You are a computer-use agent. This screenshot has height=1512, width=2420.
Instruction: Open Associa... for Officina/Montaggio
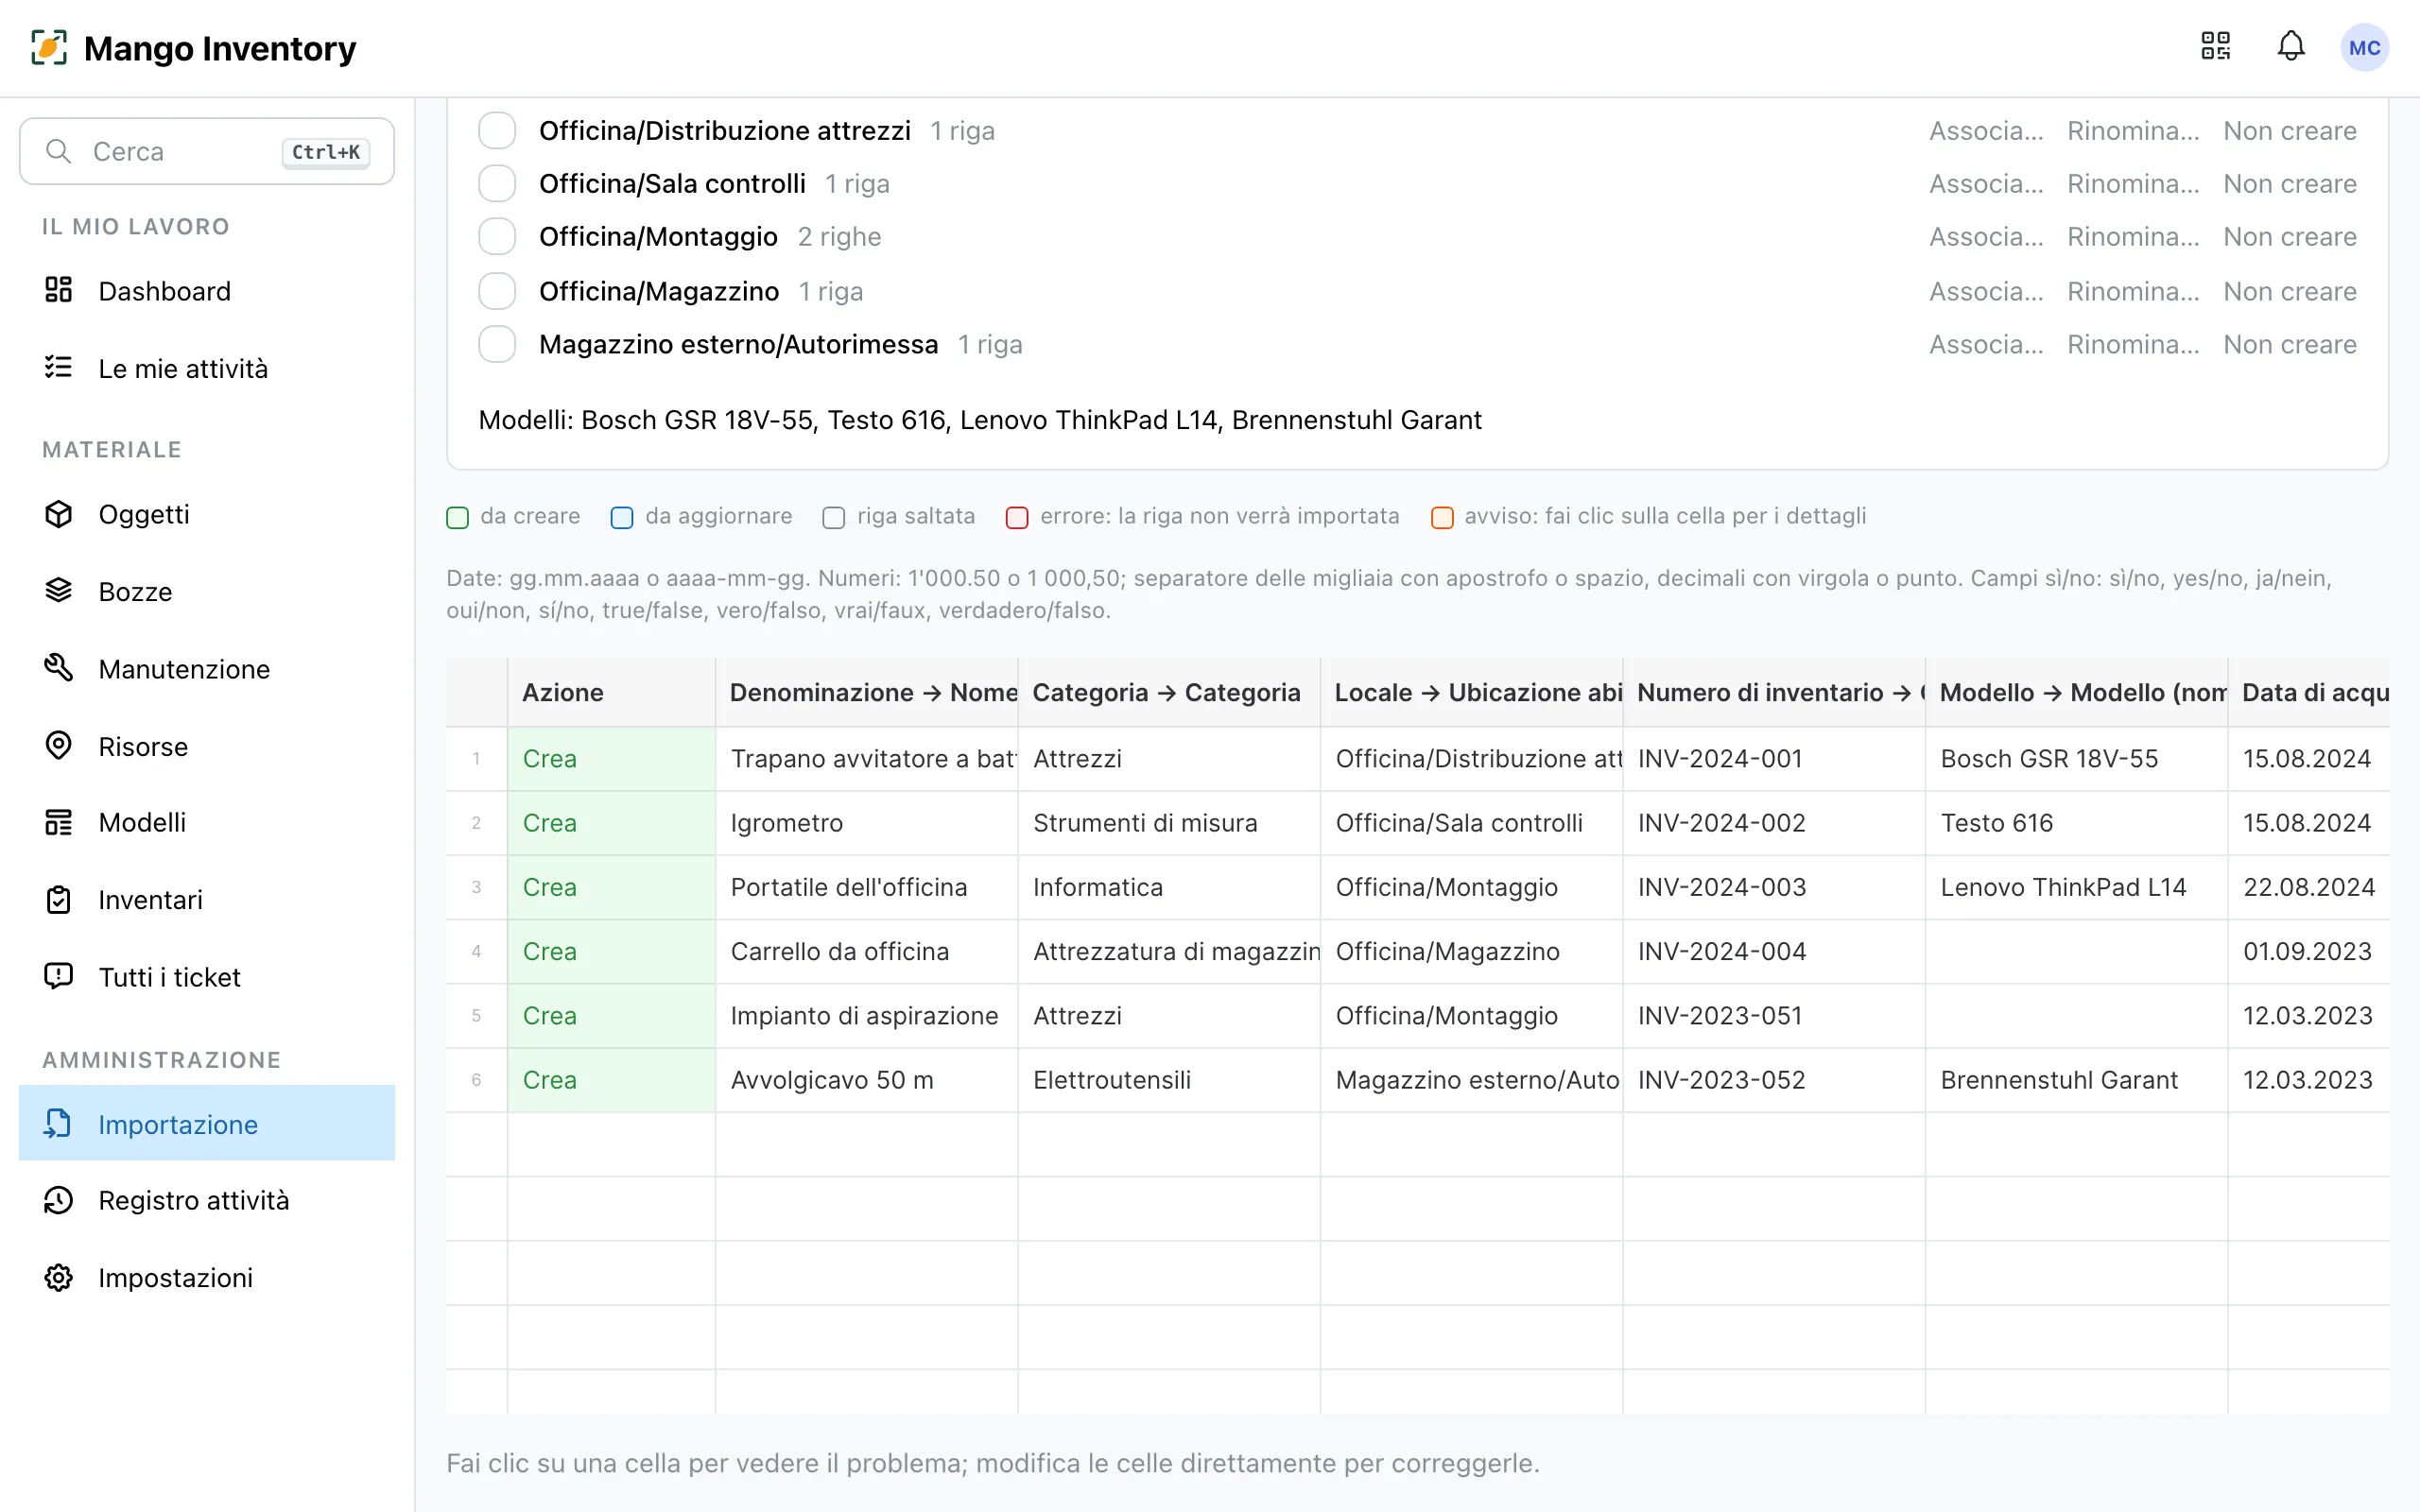[x=1986, y=237]
